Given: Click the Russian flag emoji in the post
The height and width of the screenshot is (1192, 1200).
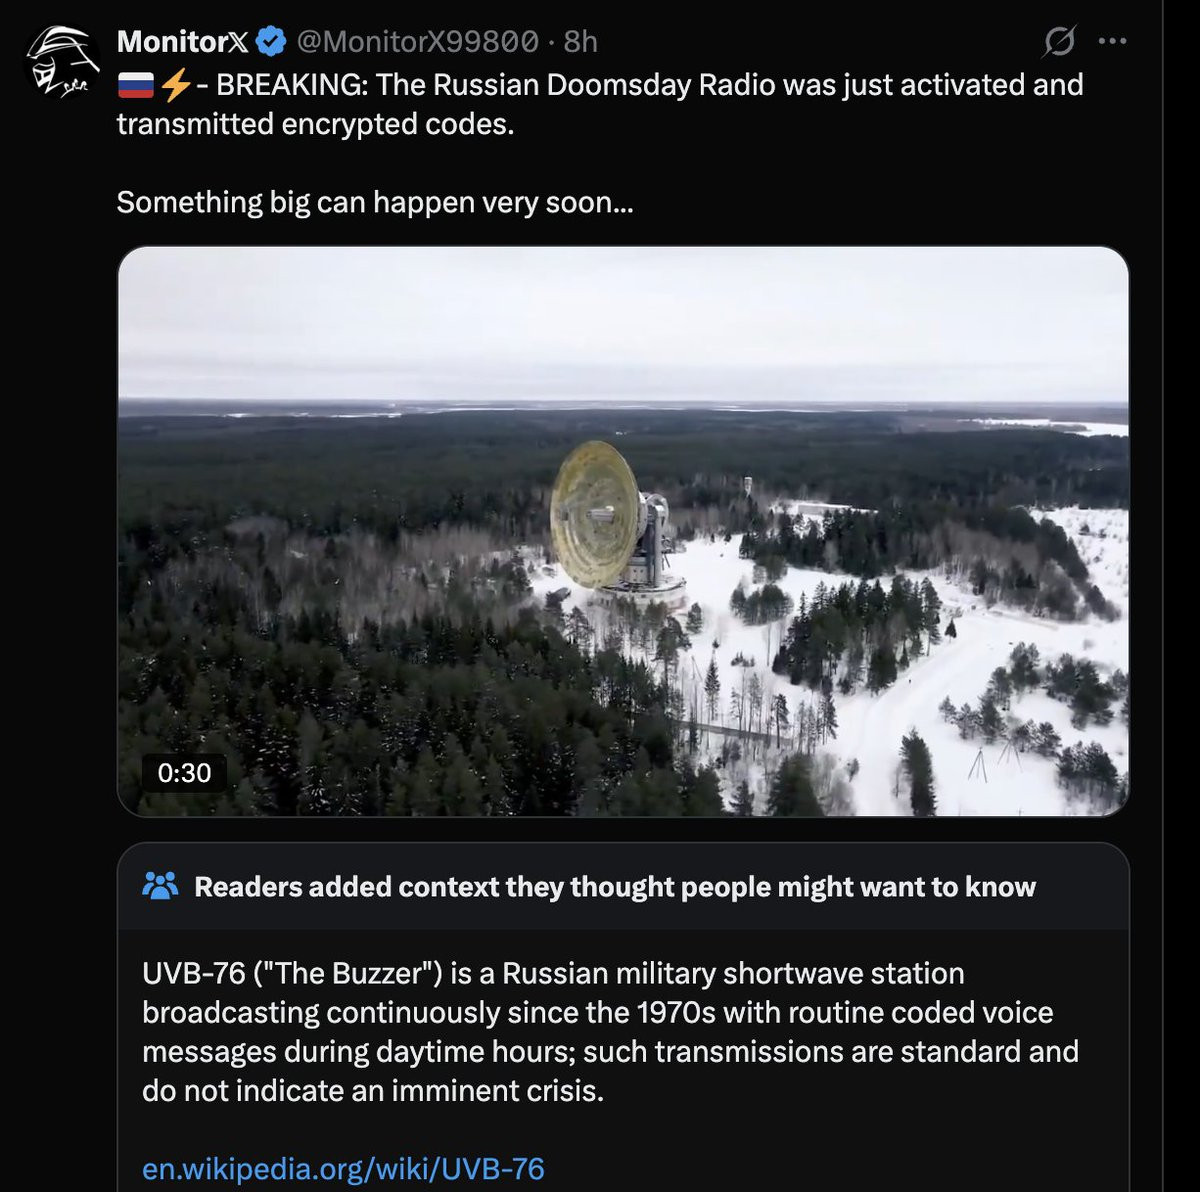Looking at the screenshot, I should (135, 85).
